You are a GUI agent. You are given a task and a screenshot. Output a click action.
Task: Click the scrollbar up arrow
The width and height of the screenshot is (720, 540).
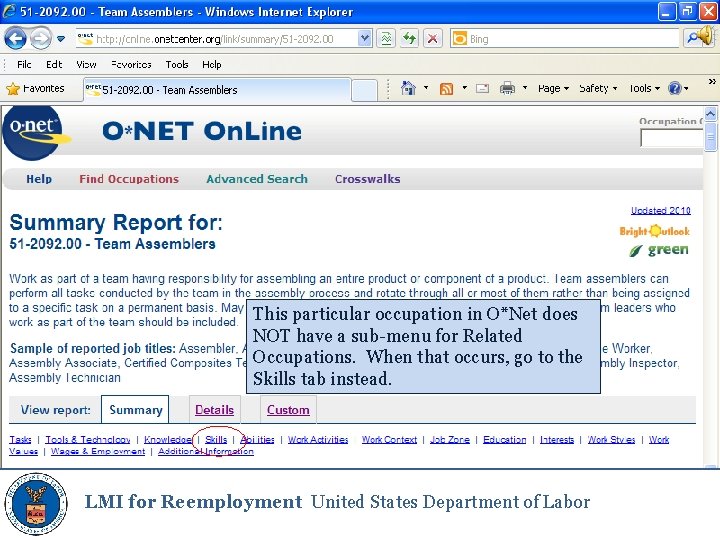pos(710,113)
